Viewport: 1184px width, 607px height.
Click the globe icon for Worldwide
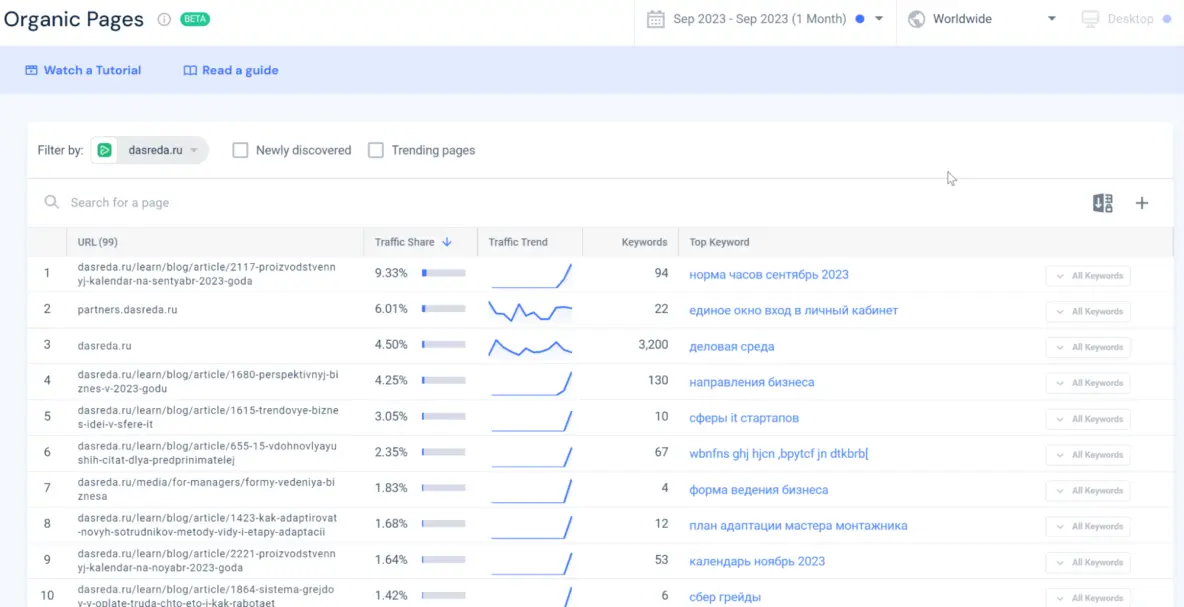click(x=916, y=19)
